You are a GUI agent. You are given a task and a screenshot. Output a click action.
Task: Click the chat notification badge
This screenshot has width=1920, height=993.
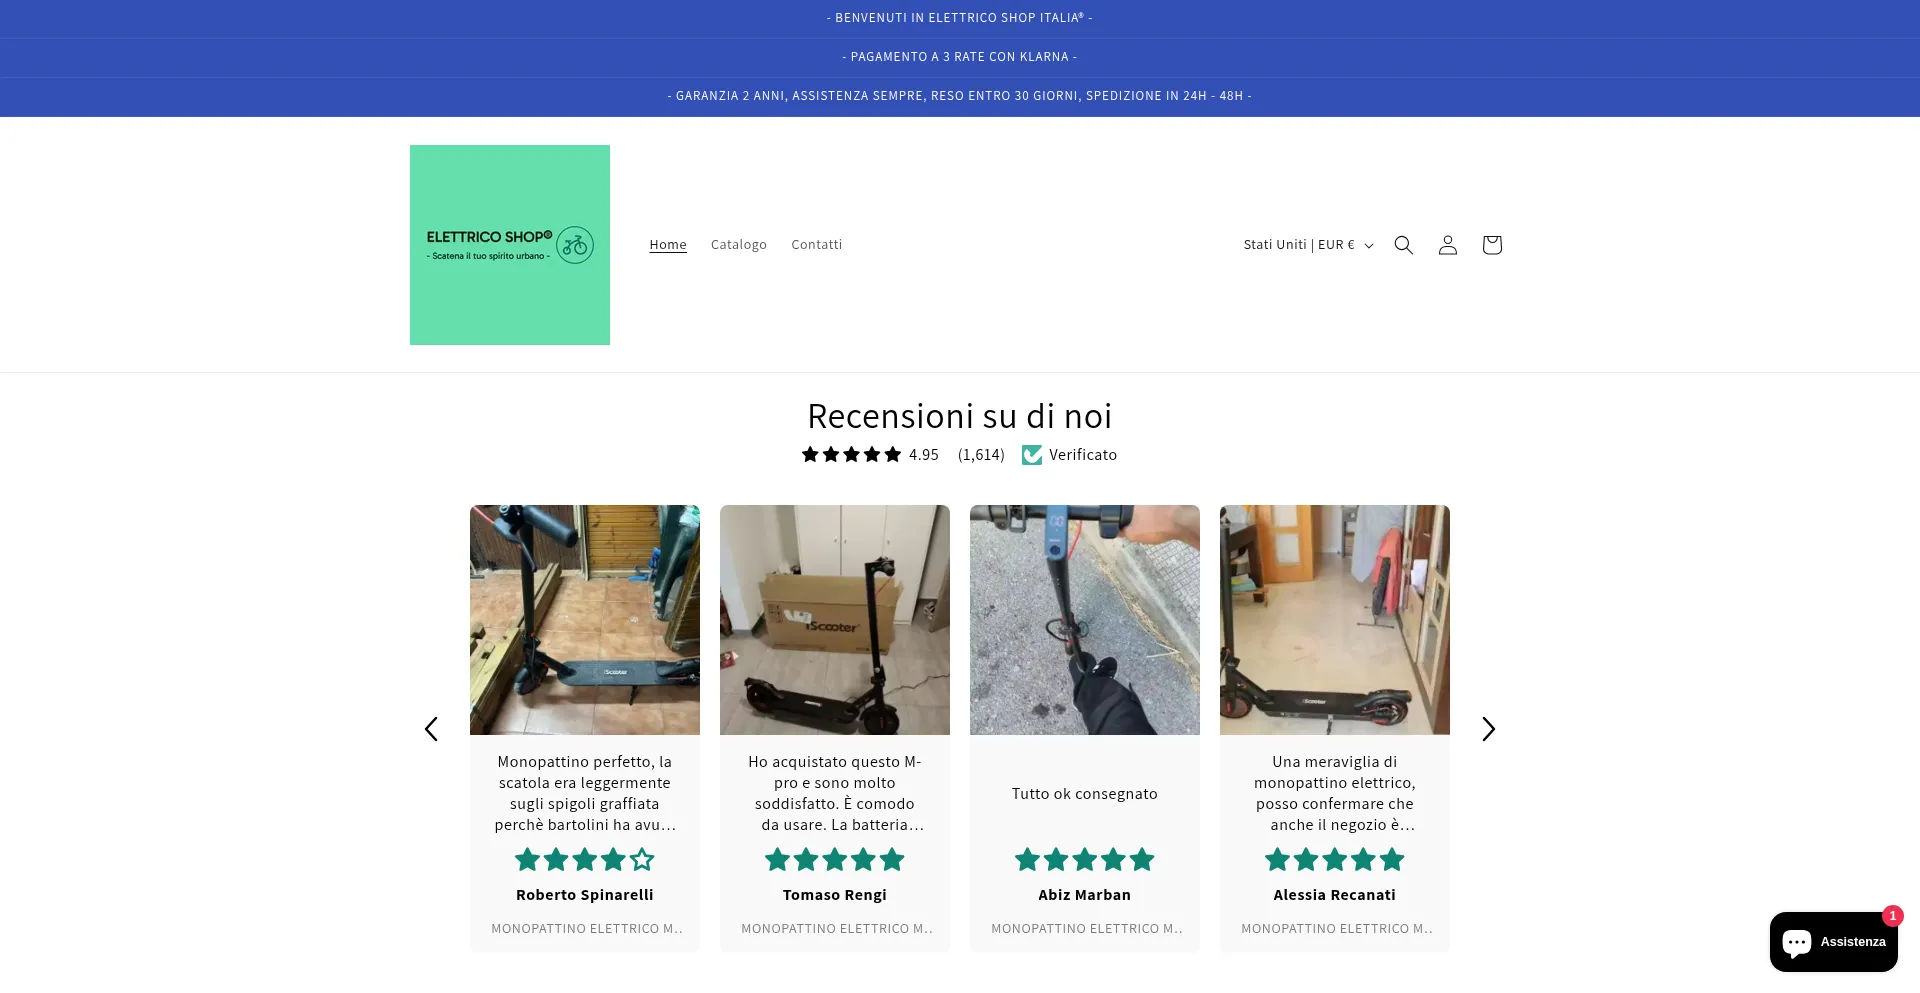point(1893,916)
